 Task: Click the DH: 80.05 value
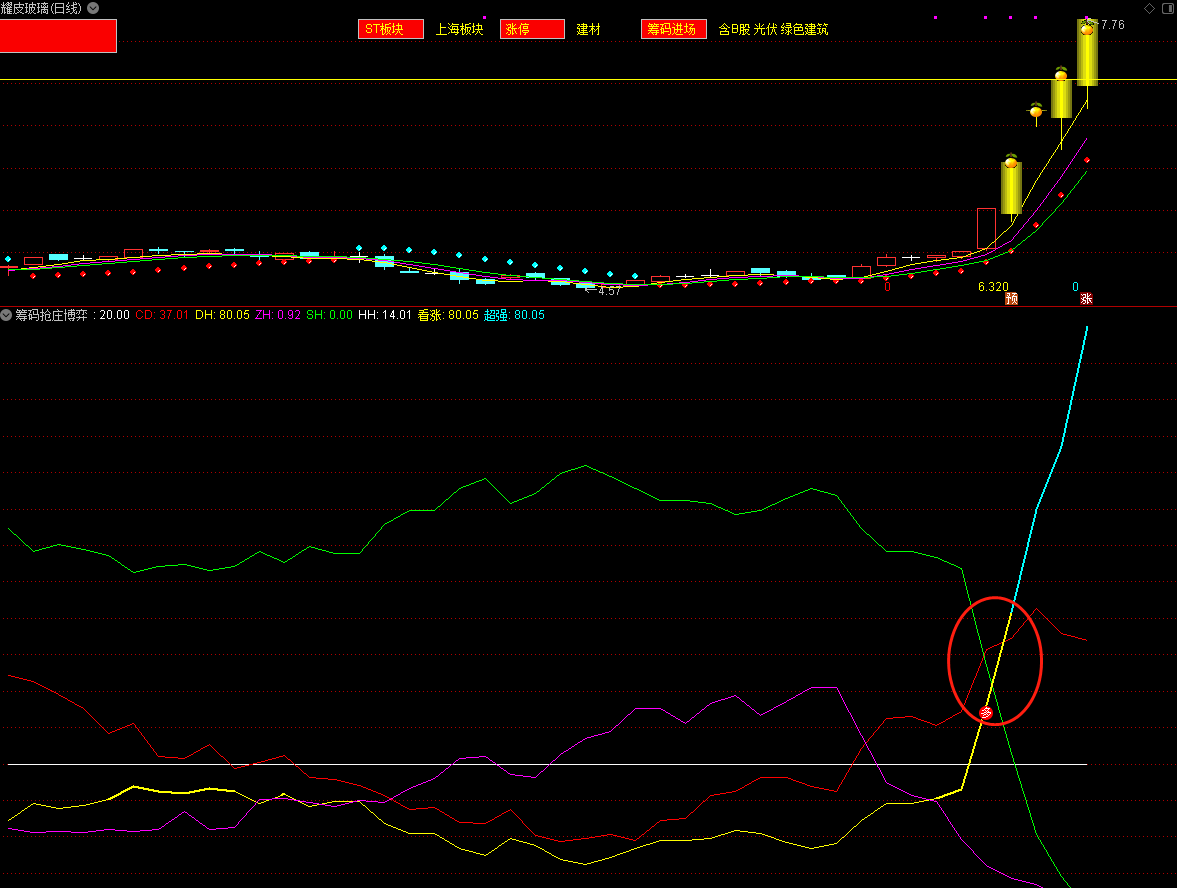(222, 315)
